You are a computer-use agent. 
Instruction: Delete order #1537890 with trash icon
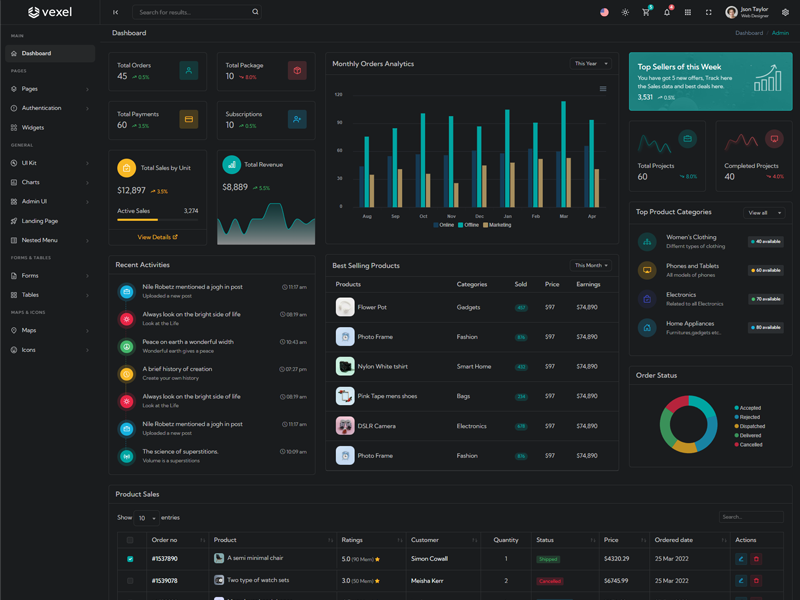[756, 559]
